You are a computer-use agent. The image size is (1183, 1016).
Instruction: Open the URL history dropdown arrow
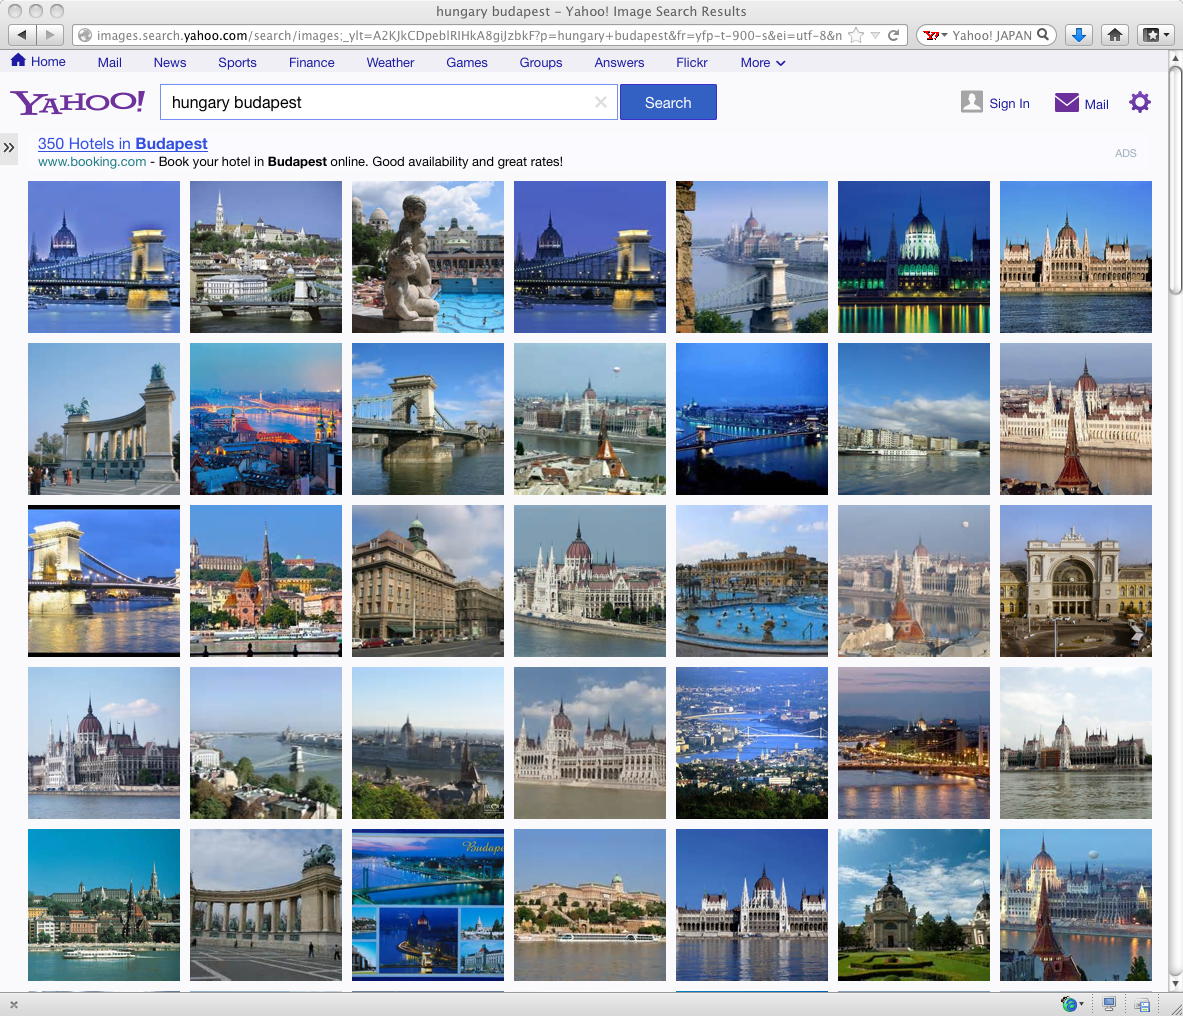(x=875, y=35)
